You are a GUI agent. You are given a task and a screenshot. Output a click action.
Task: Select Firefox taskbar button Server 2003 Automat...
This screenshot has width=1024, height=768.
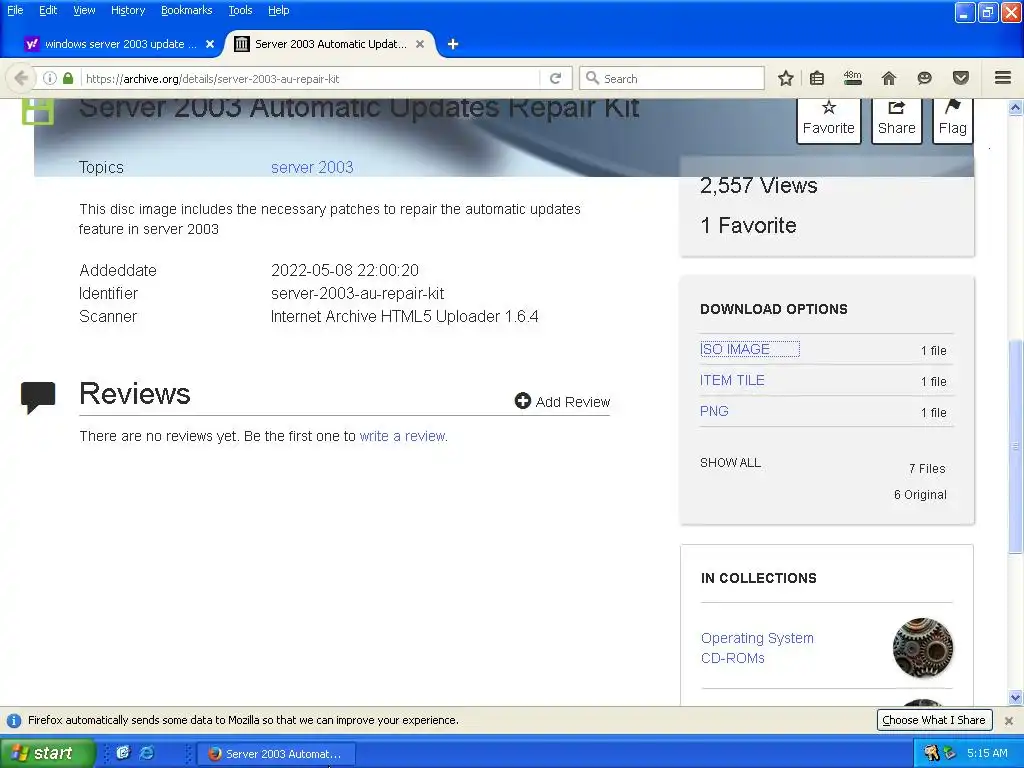pos(276,754)
